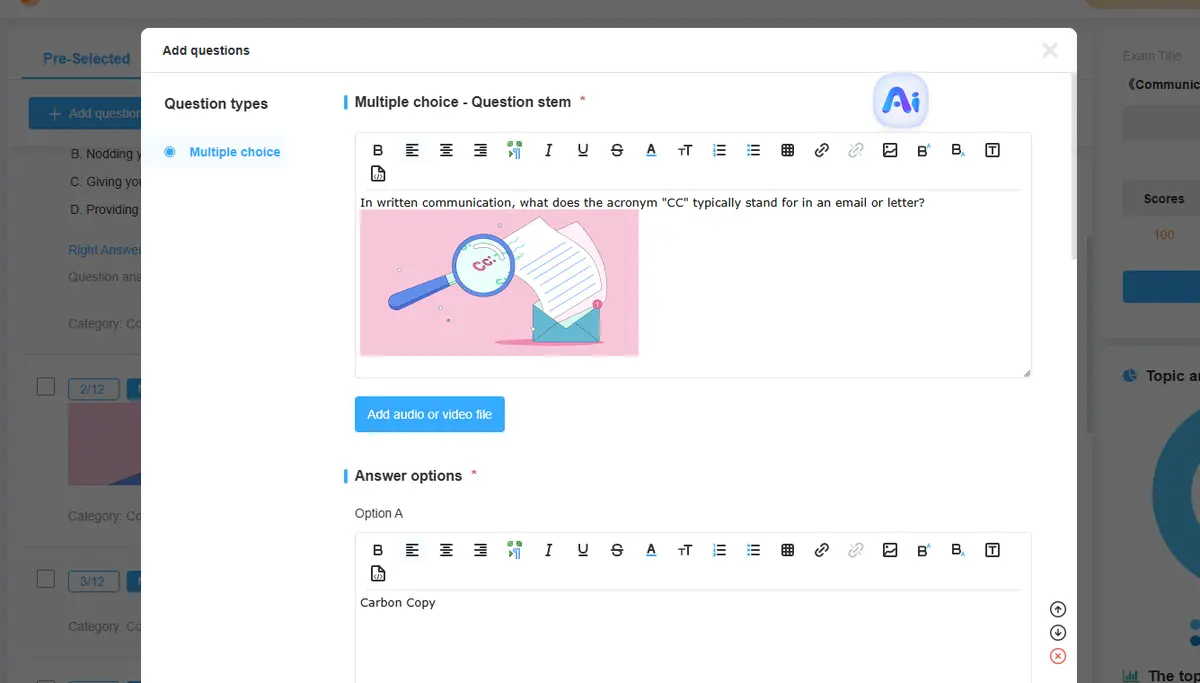Move Option A up
The image size is (1200, 683).
(x=1058, y=609)
